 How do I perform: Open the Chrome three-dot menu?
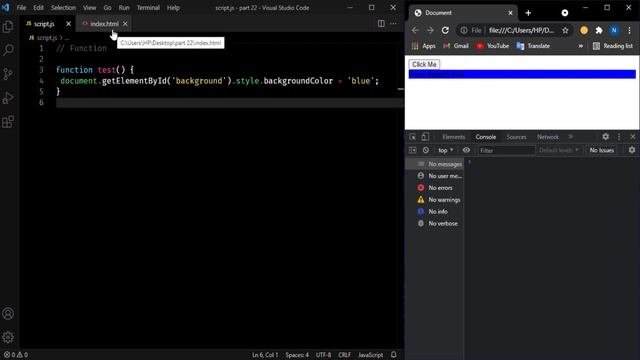click(629, 30)
